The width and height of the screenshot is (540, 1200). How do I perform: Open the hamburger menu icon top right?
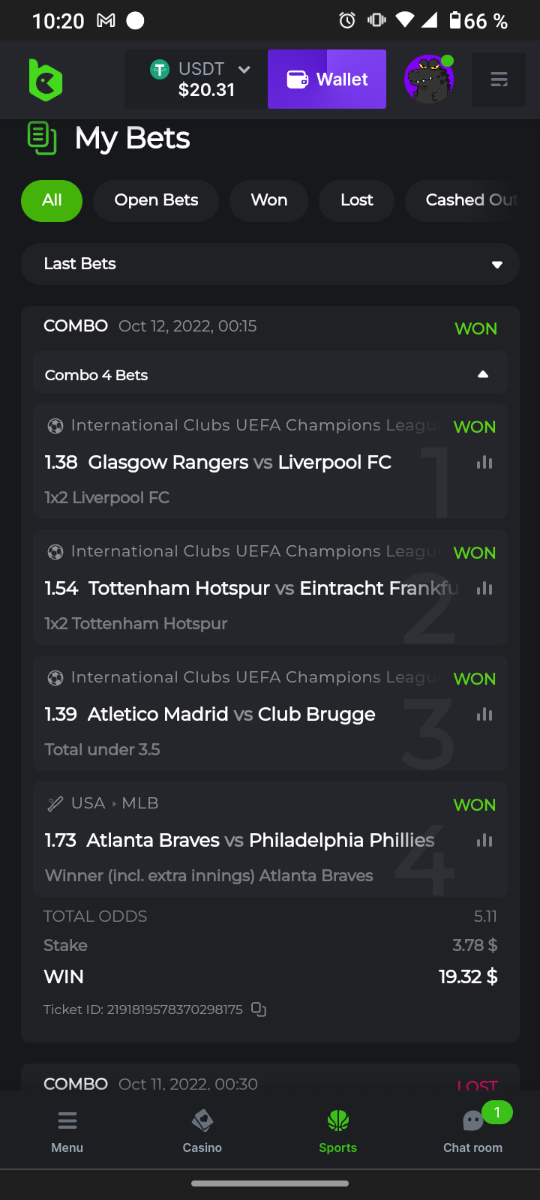click(499, 79)
